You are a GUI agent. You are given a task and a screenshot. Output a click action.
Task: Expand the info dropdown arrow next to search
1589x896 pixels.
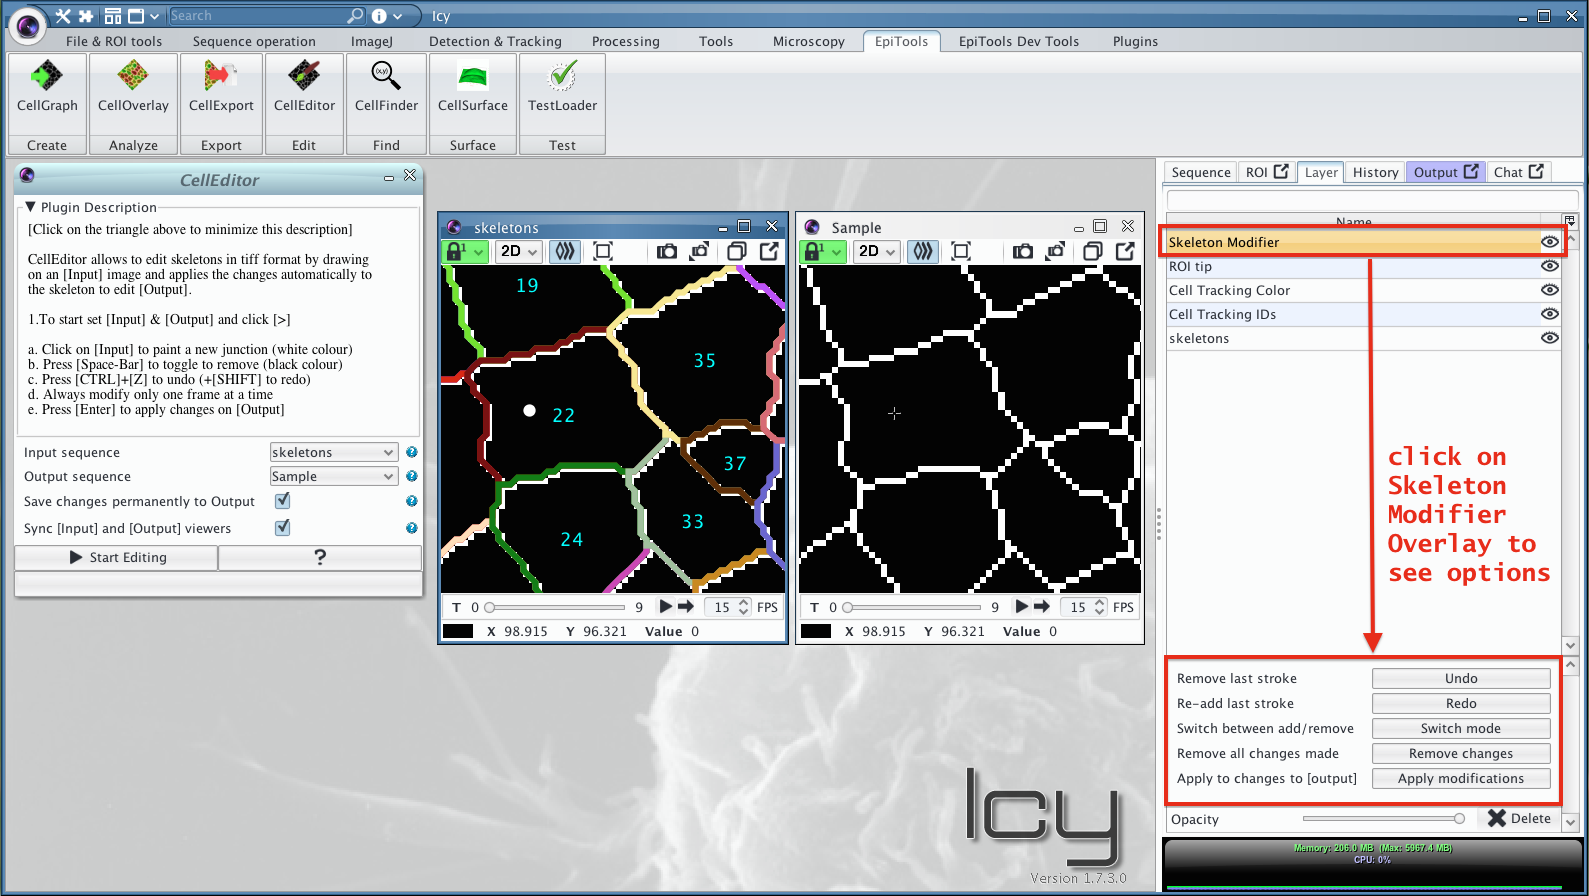398,16
